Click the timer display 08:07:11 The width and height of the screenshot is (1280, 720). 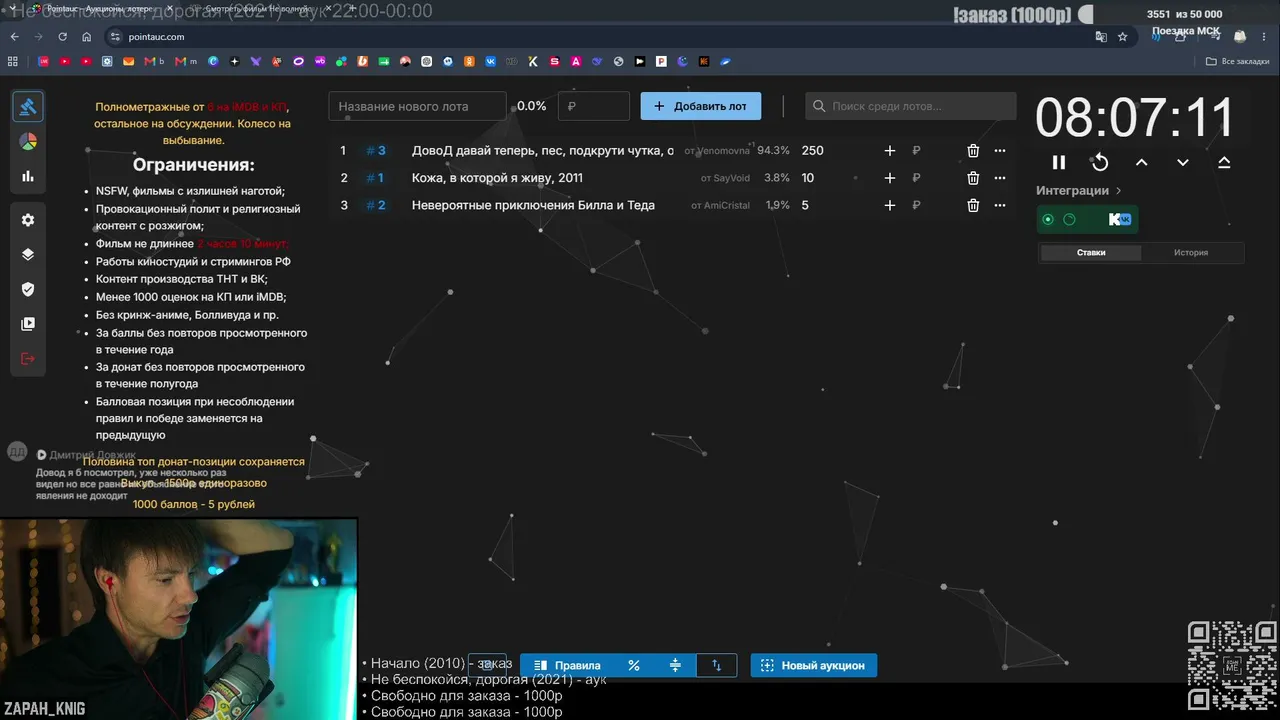tap(1135, 117)
